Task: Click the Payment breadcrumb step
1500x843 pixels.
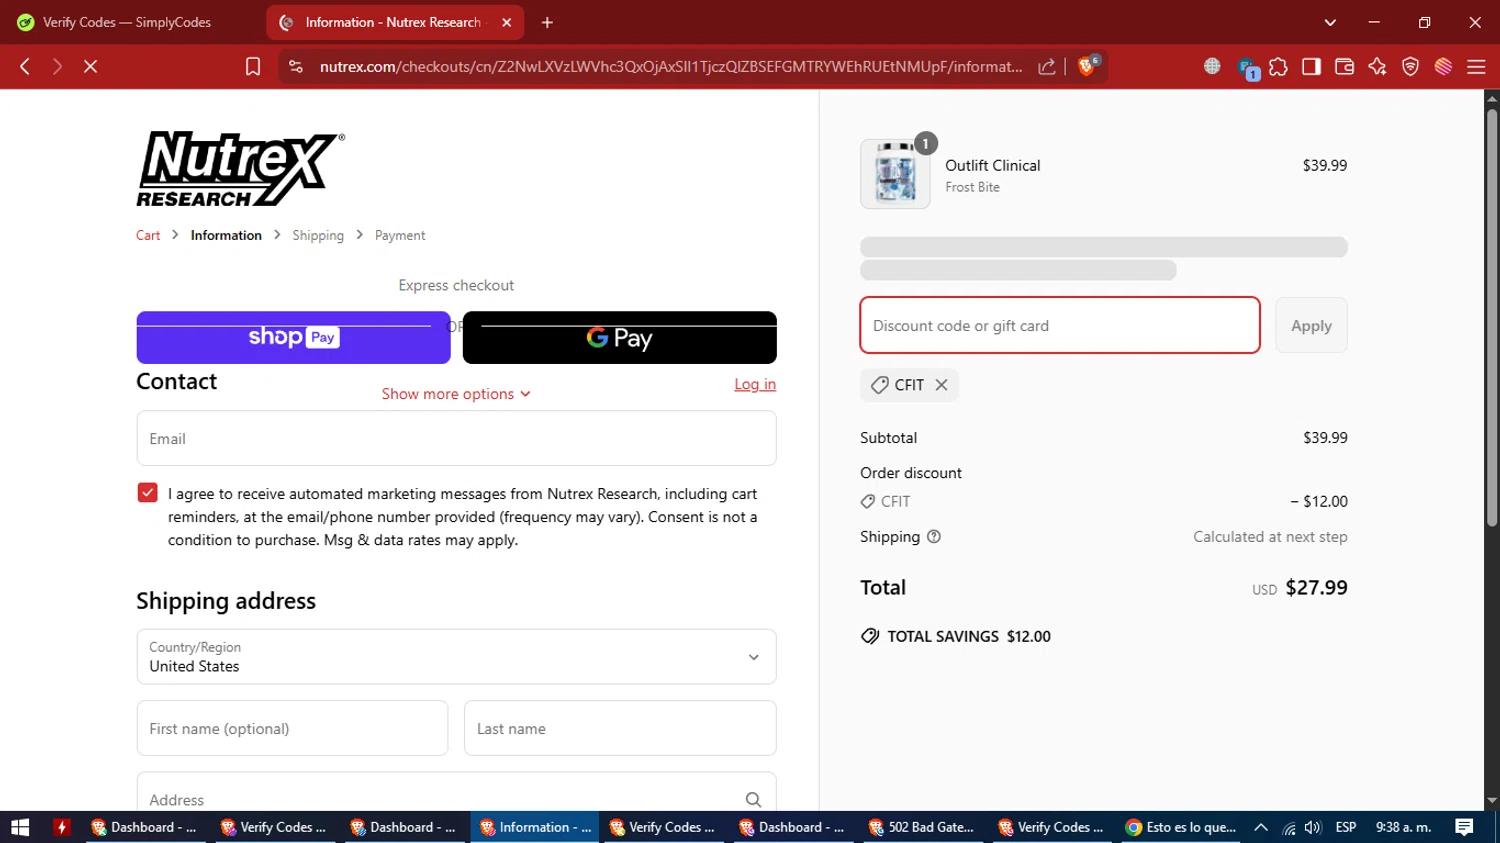Action: 400,235
